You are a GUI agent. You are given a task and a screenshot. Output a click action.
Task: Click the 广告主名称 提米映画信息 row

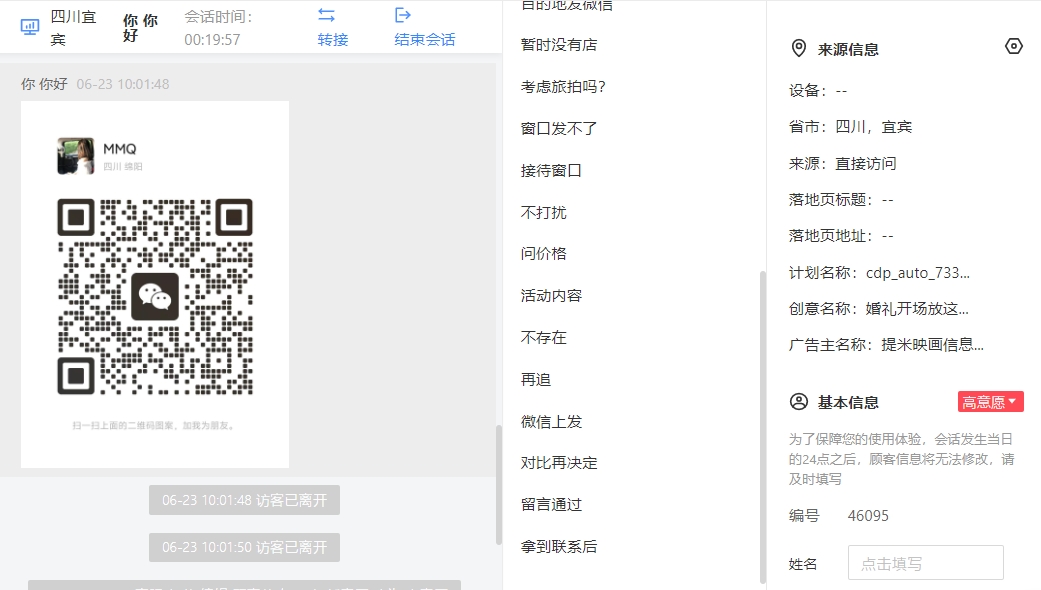pyautogui.click(x=886, y=344)
